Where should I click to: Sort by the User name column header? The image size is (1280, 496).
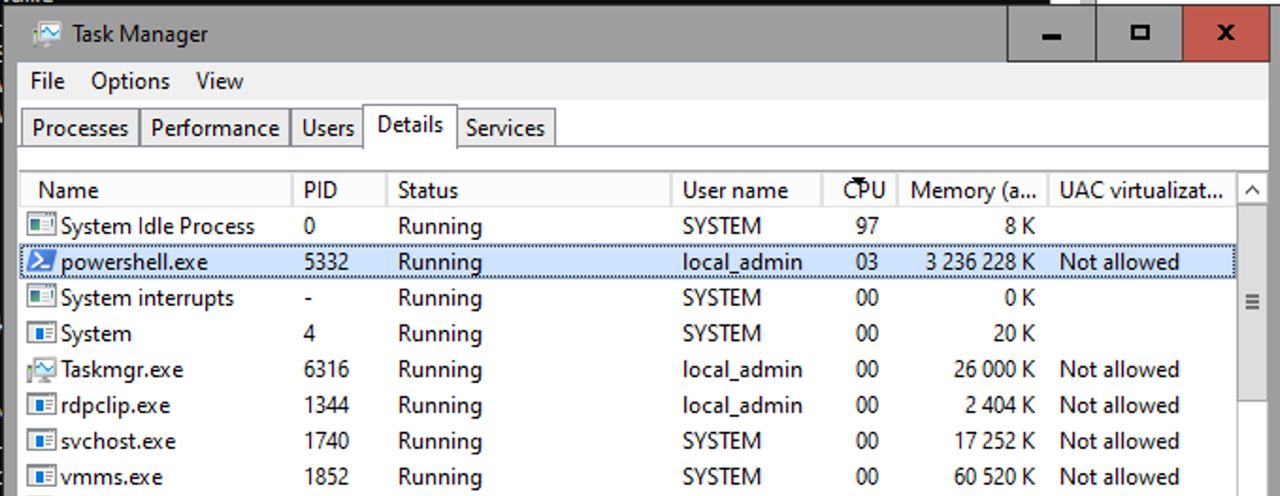point(747,190)
